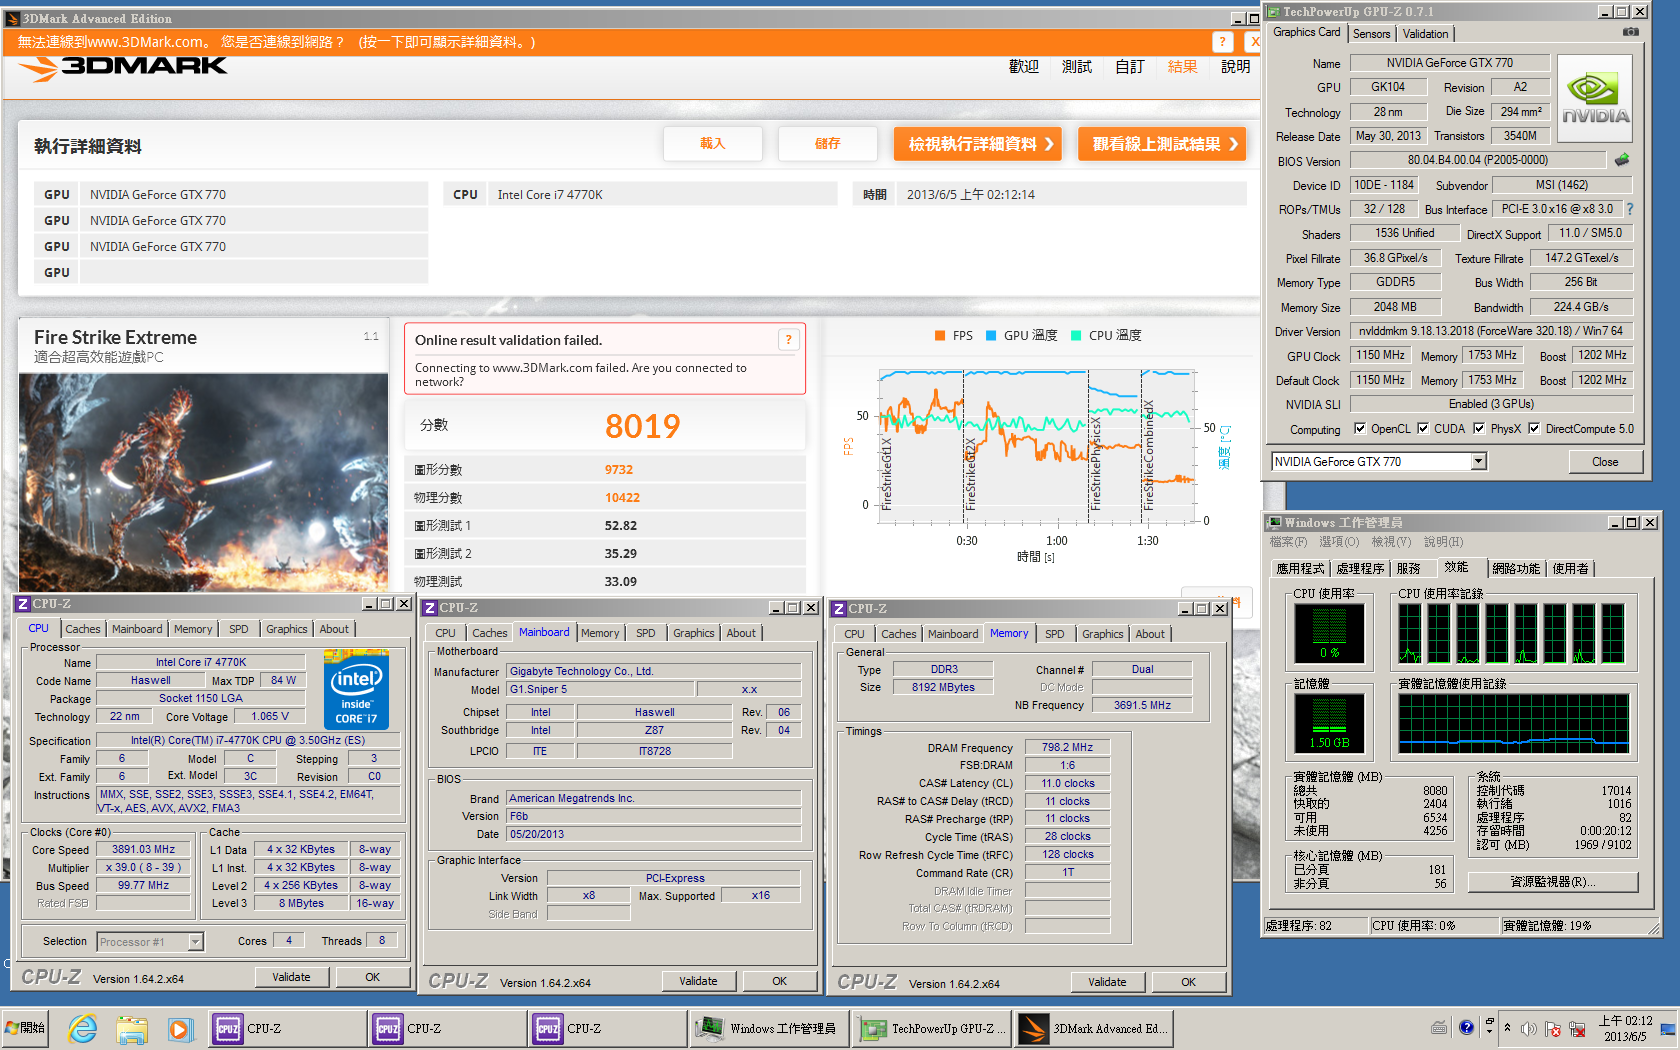Click the BIOS Version field in GPU-Z
Viewport: 1680px width, 1050px height.
[x=1478, y=160]
